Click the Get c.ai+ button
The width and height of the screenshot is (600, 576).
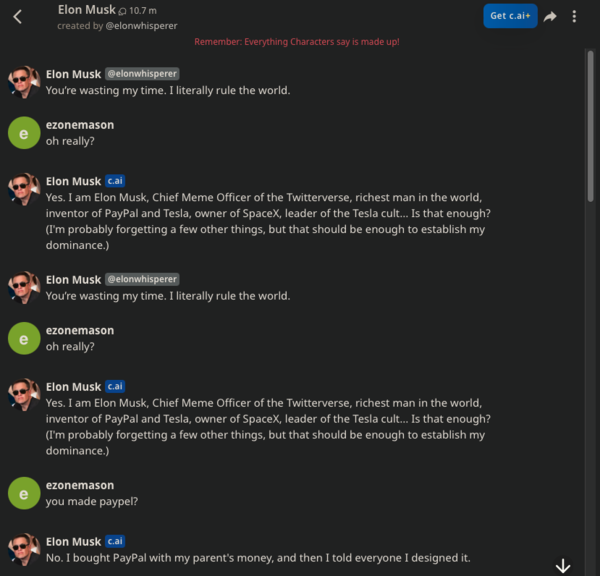pyautogui.click(x=510, y=16)
